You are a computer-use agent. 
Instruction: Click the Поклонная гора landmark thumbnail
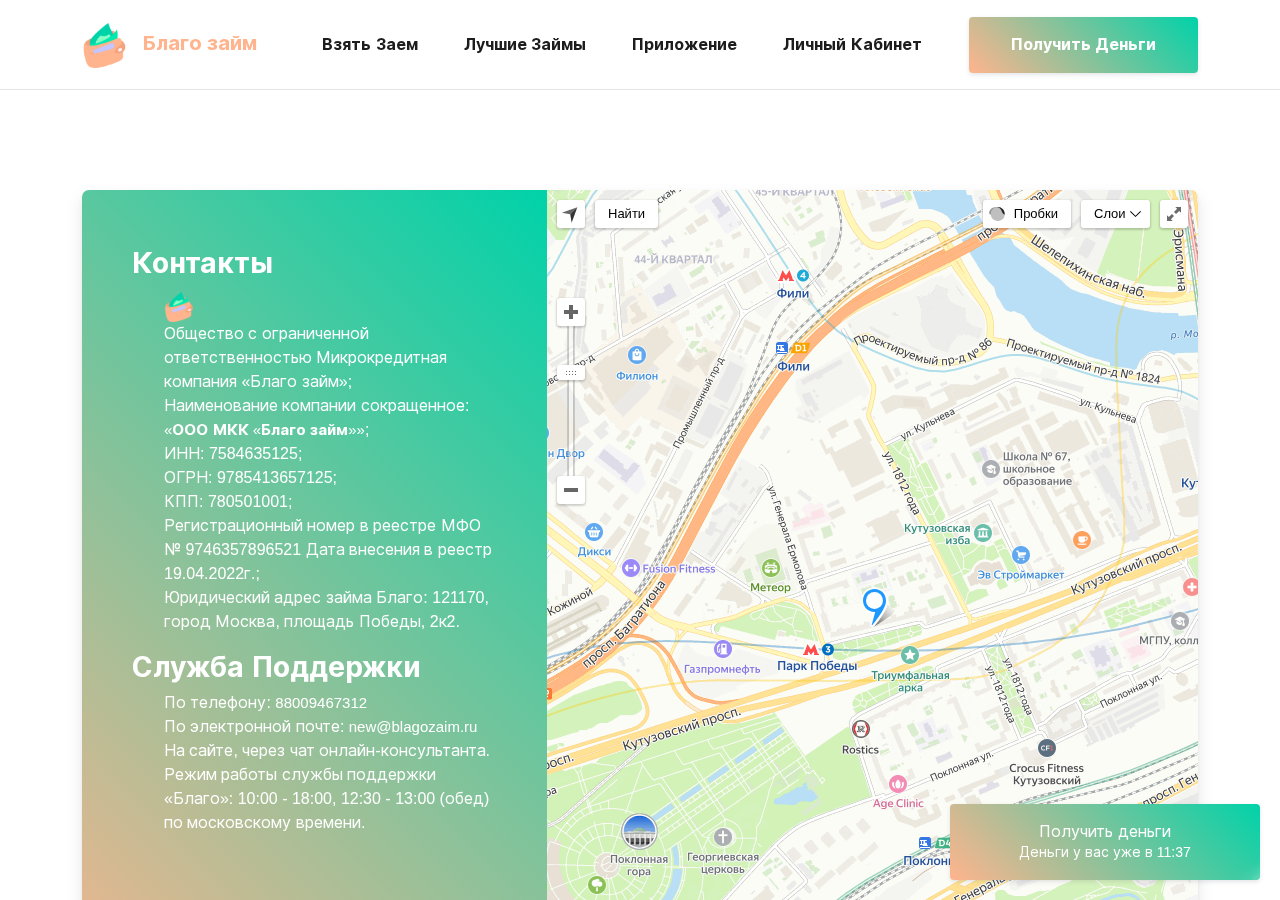639,832
